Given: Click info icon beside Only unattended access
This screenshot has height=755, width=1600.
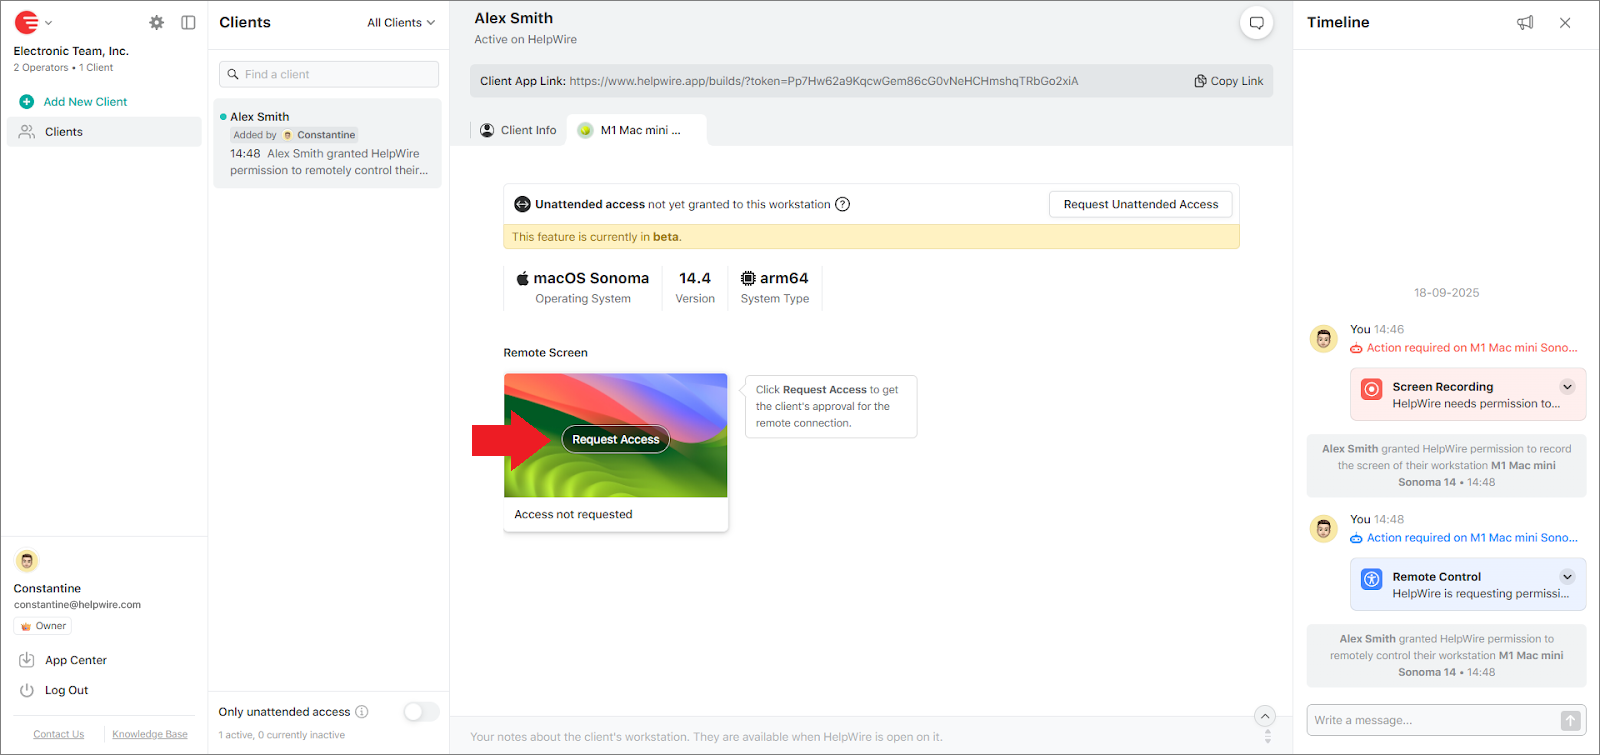Looking at the screenshot, I should (x=362, y=712).
